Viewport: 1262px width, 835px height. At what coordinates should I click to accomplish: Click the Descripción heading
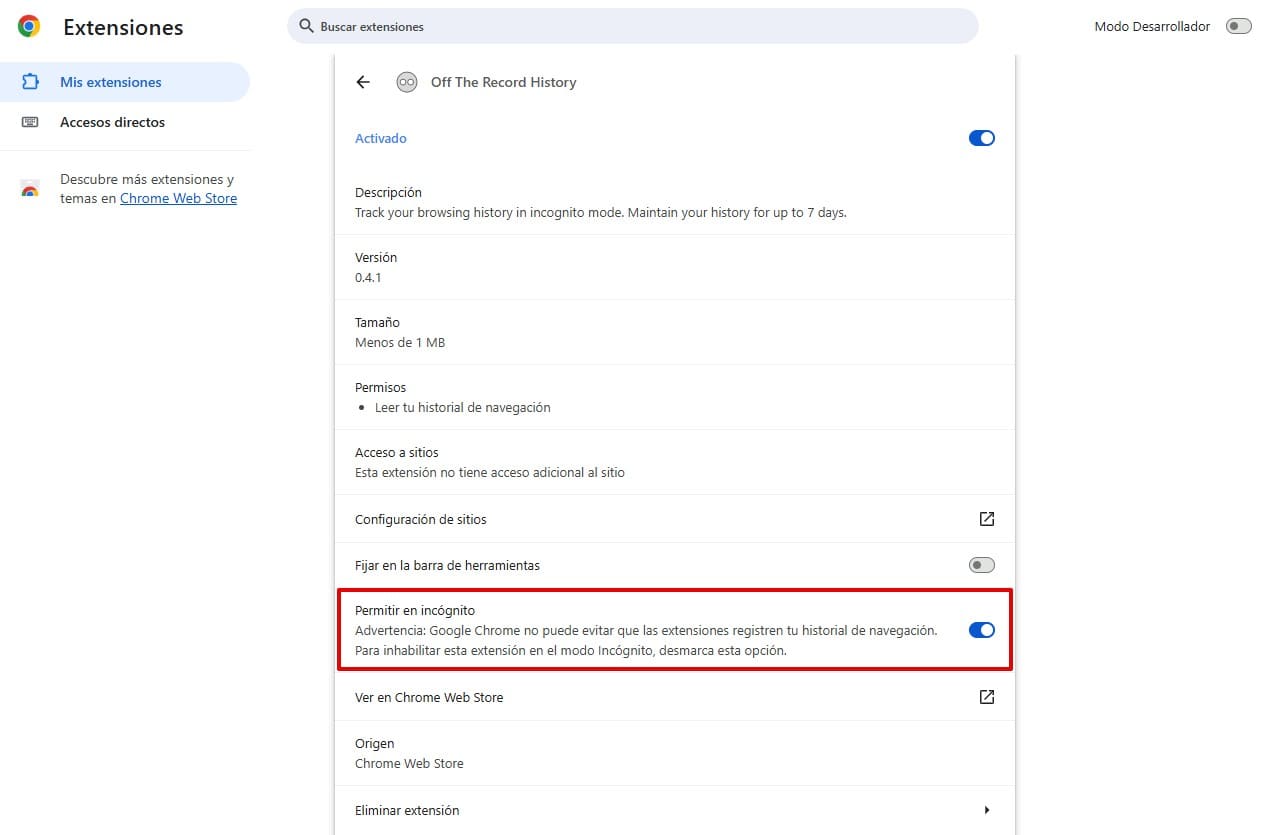[x=388, y=192]
